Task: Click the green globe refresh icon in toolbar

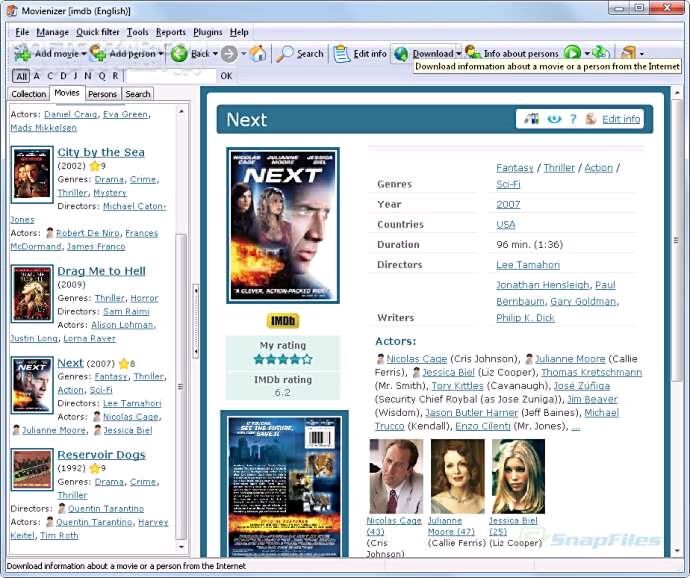Action: tap(600, 53)
